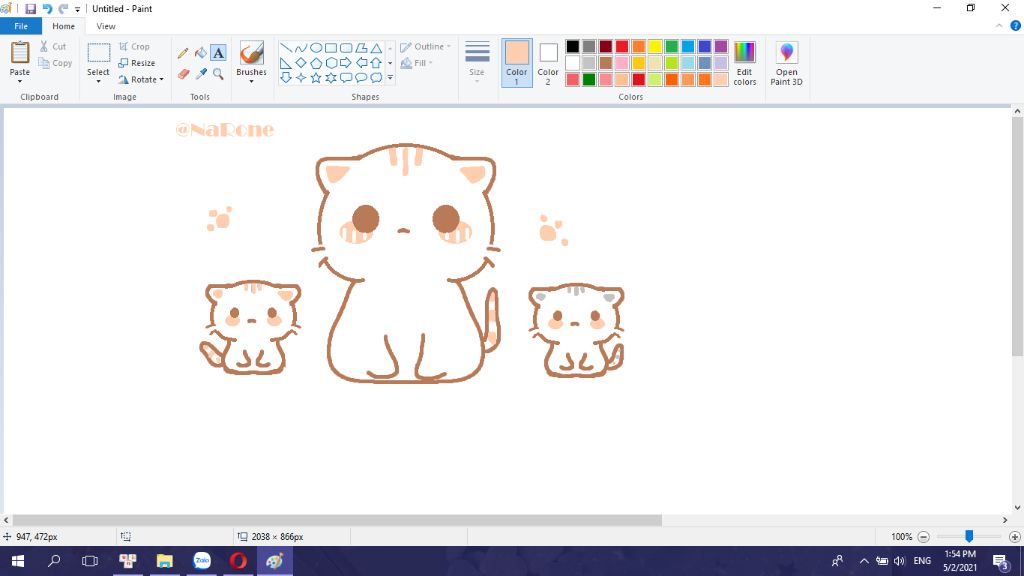Image resolution: width=1024 pixels, height=576 pixels.
Task: Select the Magnifier tool
Action: point(218,74)
